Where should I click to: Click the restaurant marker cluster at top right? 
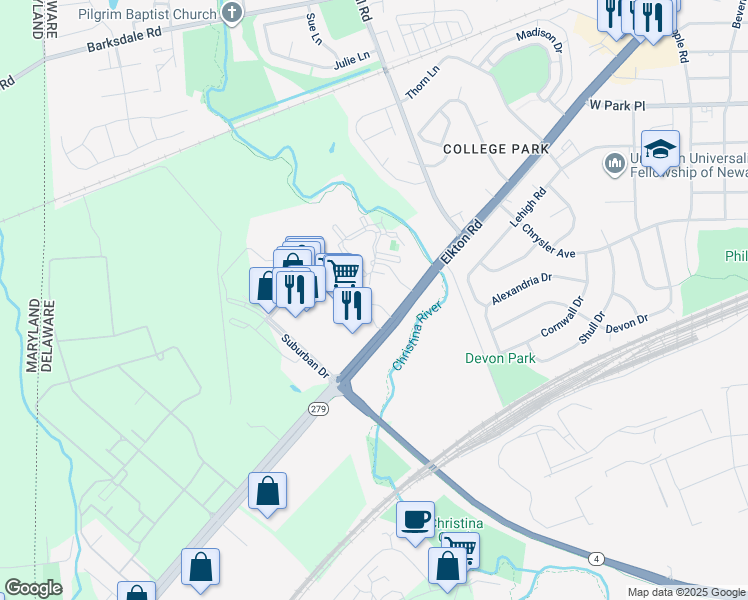coord(654,19)
